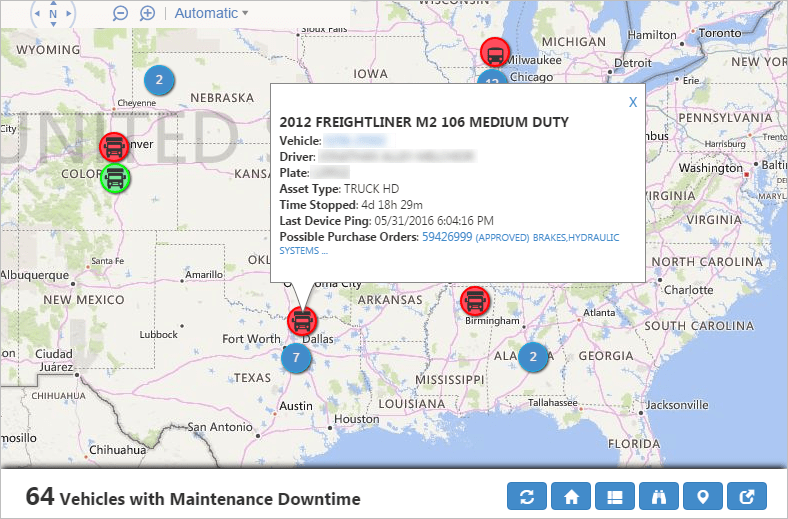
Task: Open the cluster of 7 near Fort Worth
Action: click(296, 358)
